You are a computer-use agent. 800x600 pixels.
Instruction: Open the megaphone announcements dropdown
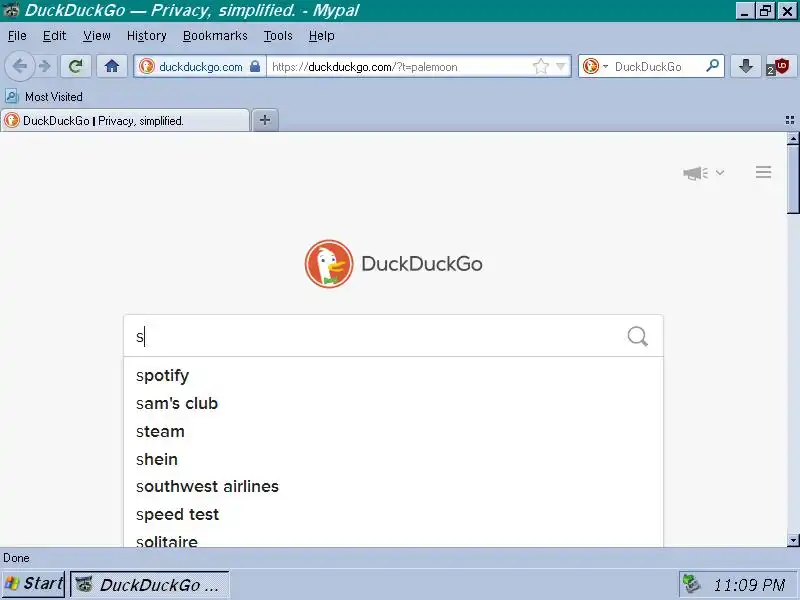point(704,173)
